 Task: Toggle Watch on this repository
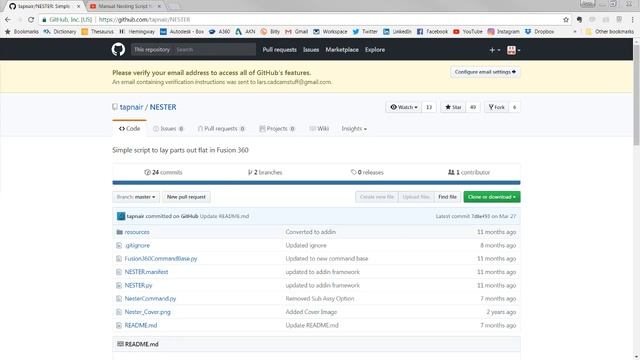point(404,107)
